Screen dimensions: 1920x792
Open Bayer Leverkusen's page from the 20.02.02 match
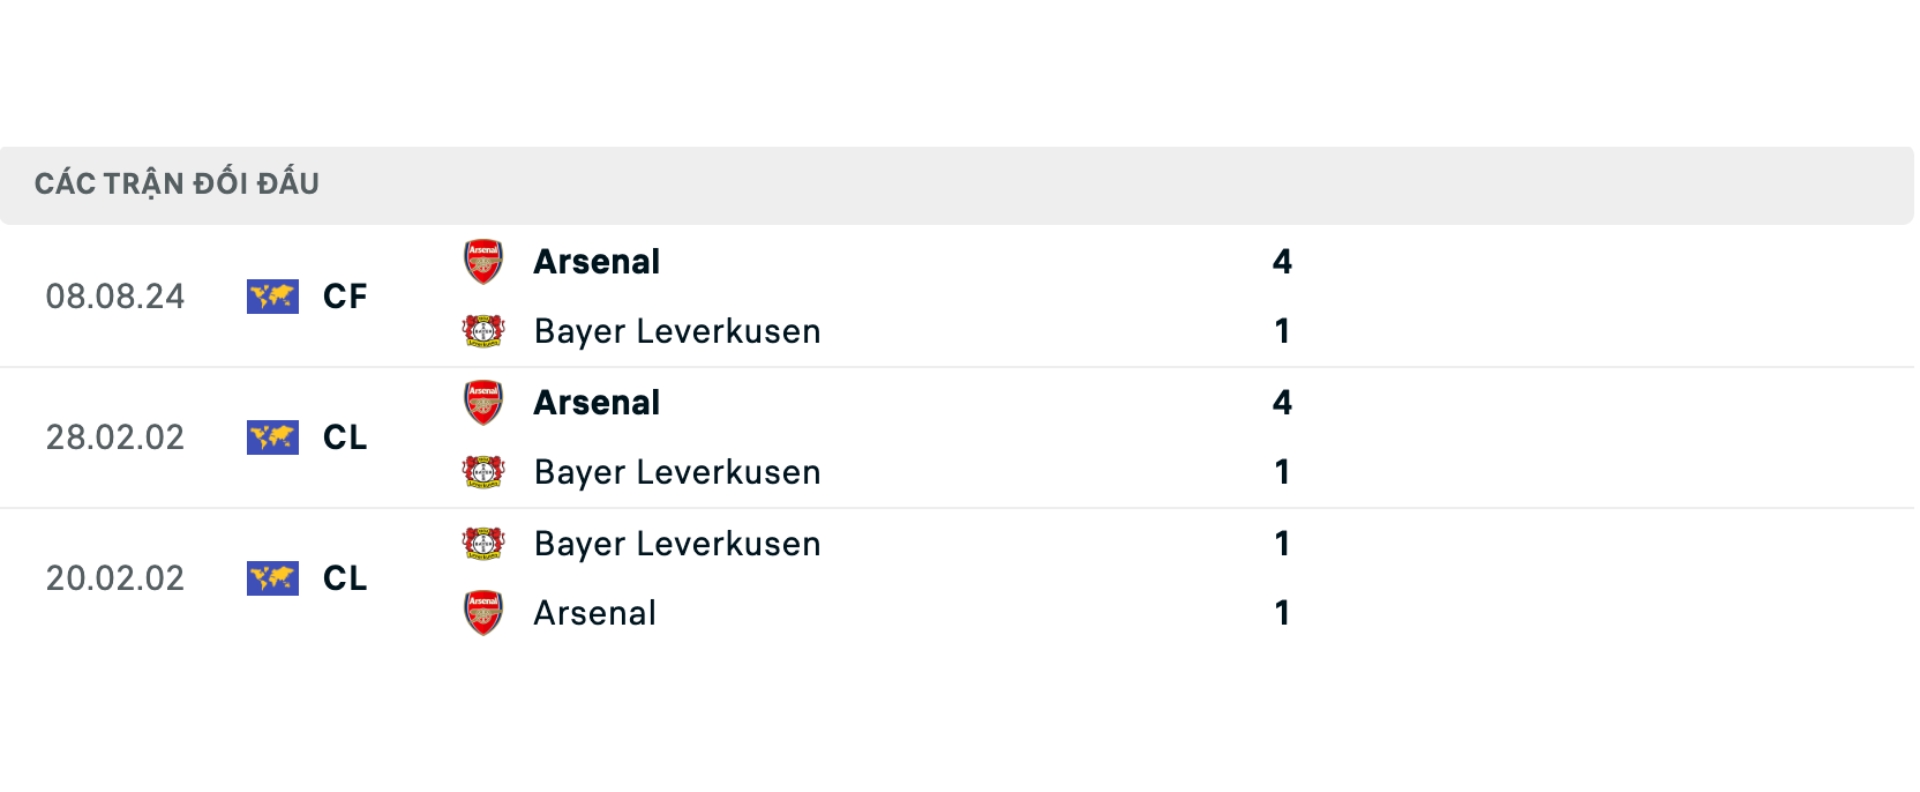[x=678, y=543]
